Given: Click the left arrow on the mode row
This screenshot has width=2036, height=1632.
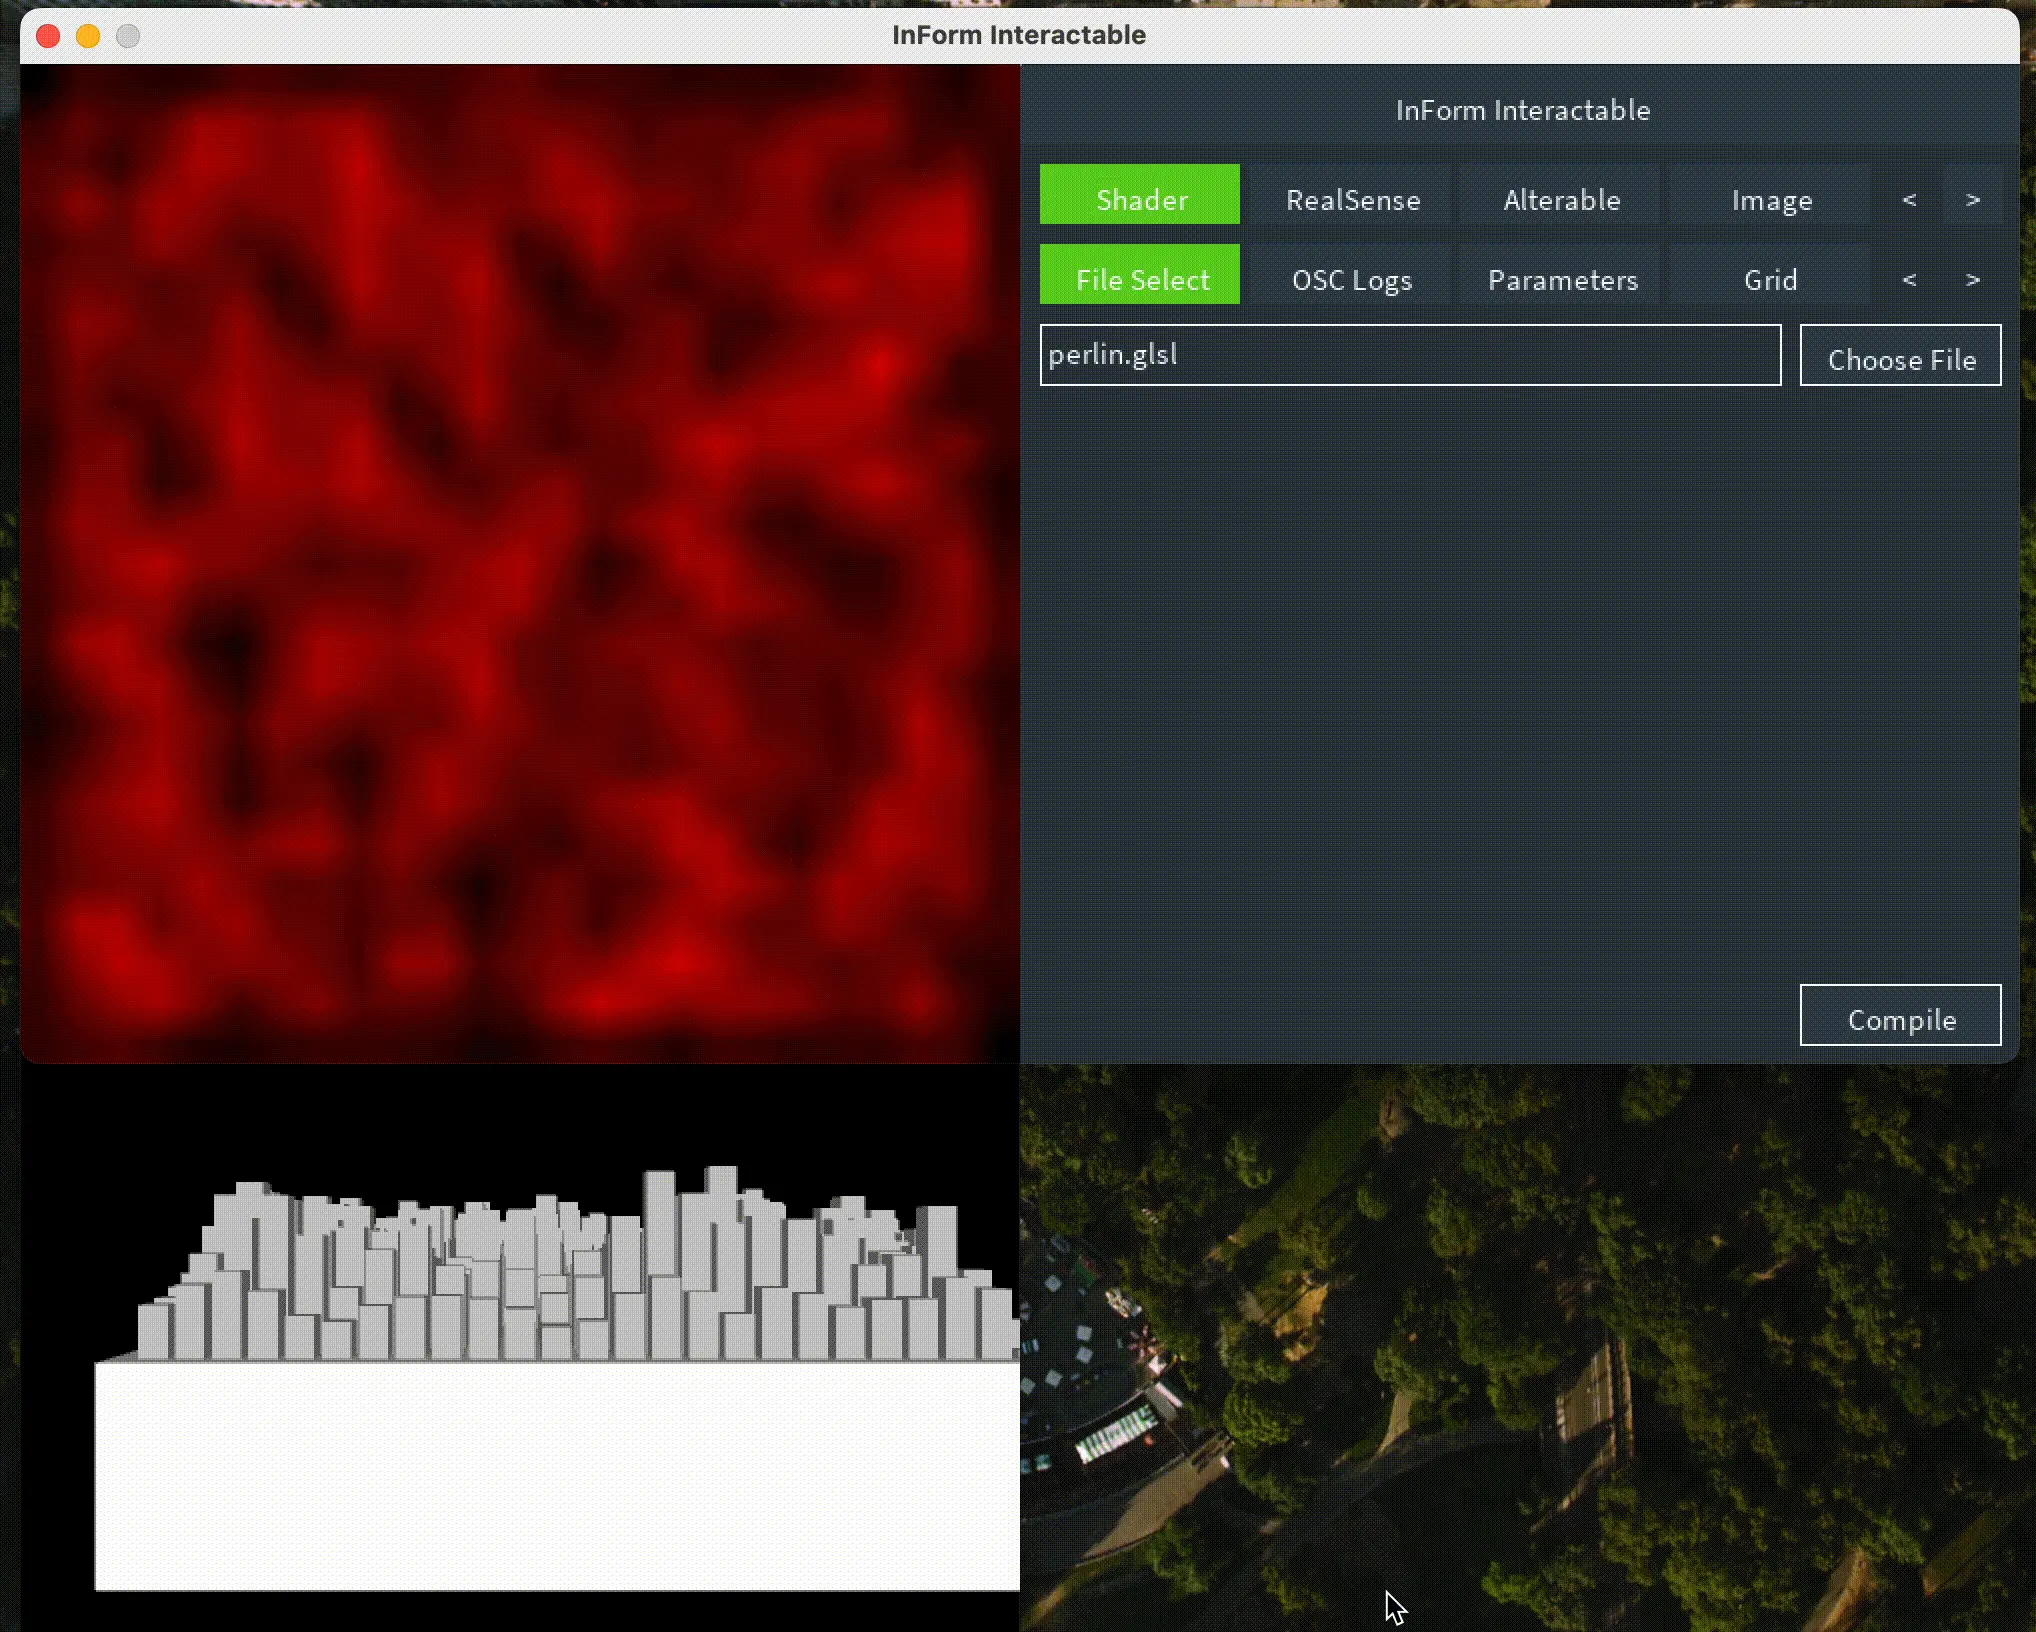Looking at the screenshot, I should tap(1908, 198).
